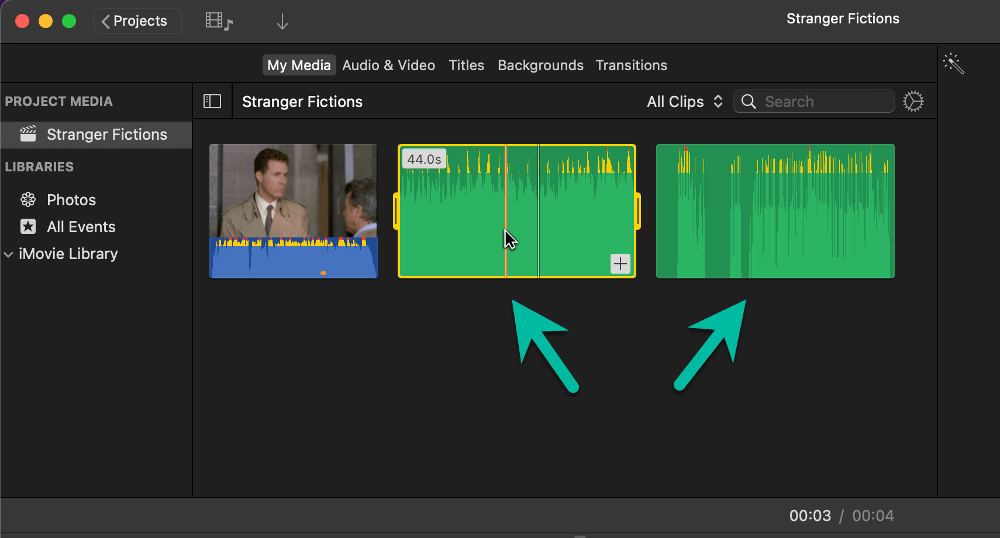1000x538 pixels.
Task: Select the video clip thumbnail with the man
Action: click(x=293, y=211)
